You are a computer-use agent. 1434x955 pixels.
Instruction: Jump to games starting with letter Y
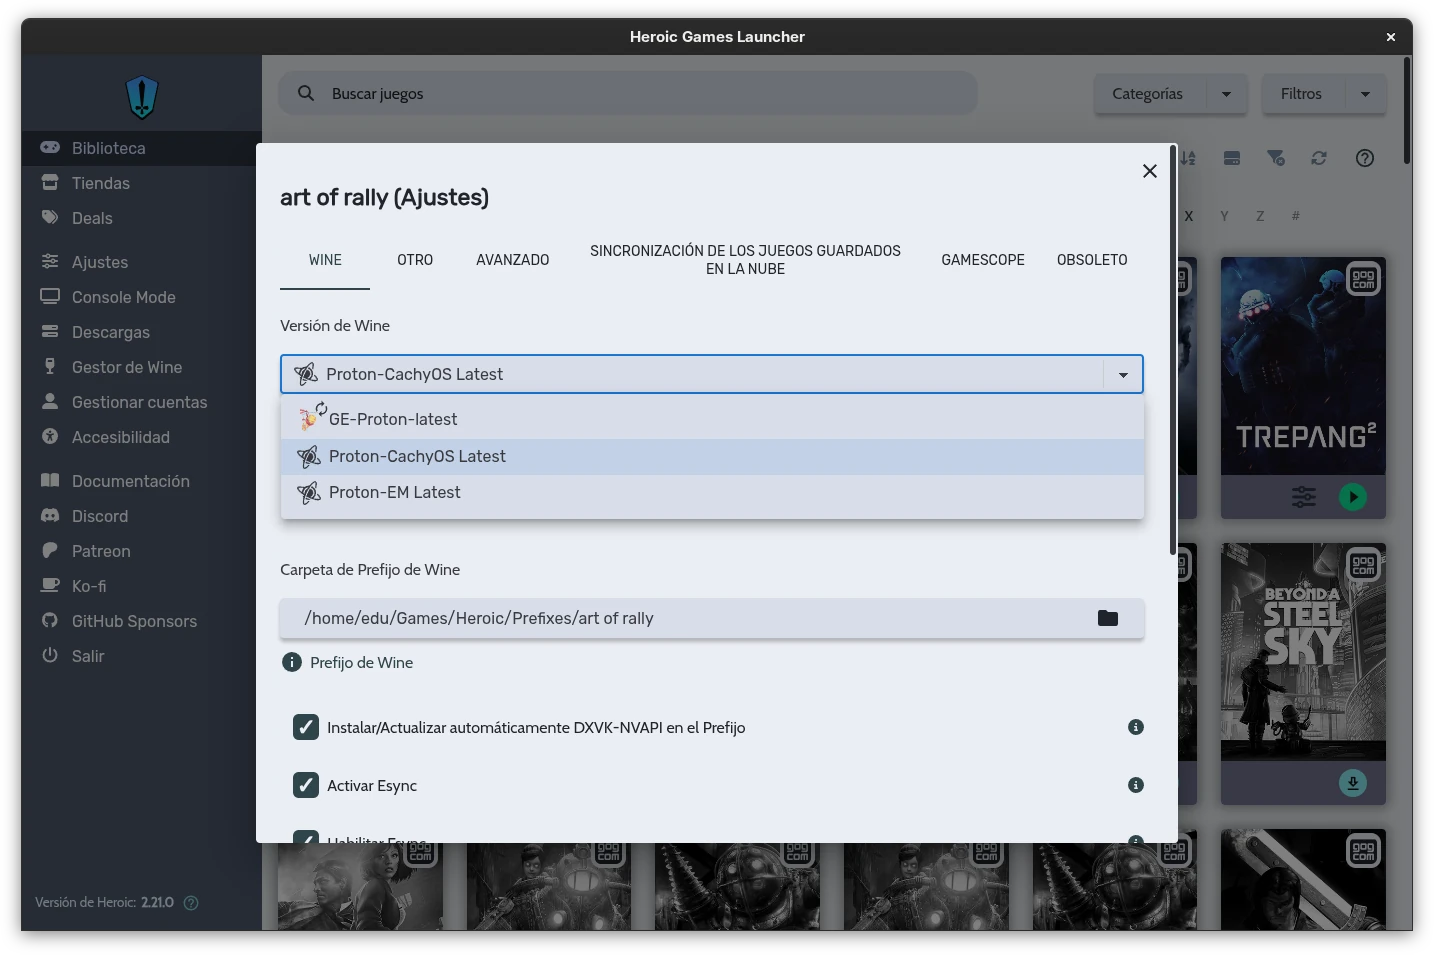pos(1224,216)
